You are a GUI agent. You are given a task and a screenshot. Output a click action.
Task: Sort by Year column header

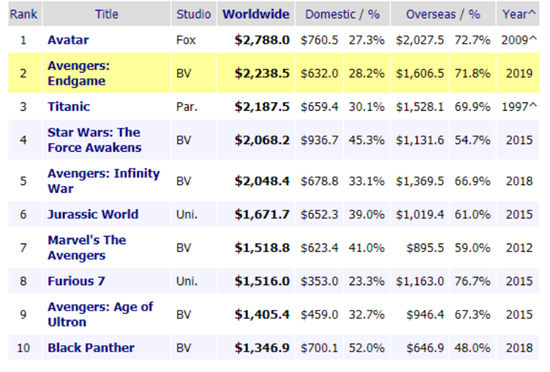(518, 14)
